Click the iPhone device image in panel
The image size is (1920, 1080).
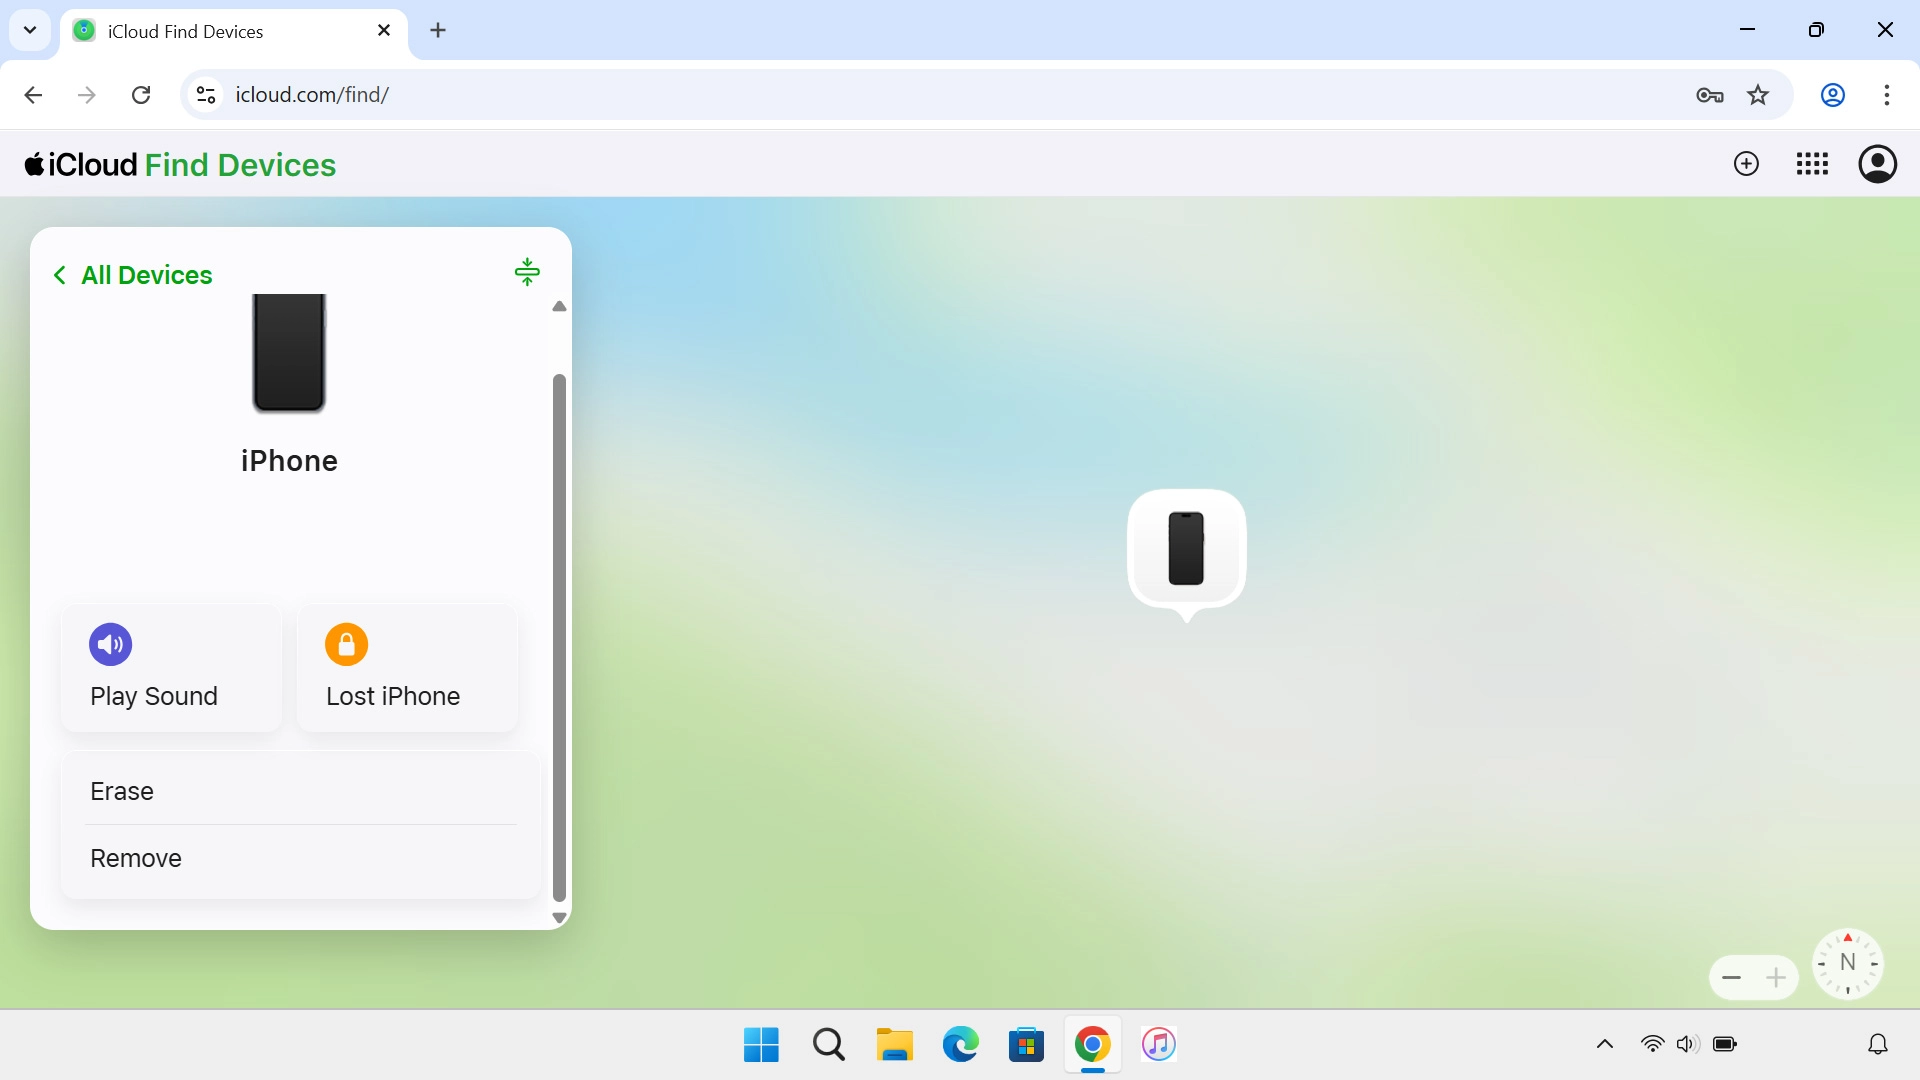(x=289, y=354)
